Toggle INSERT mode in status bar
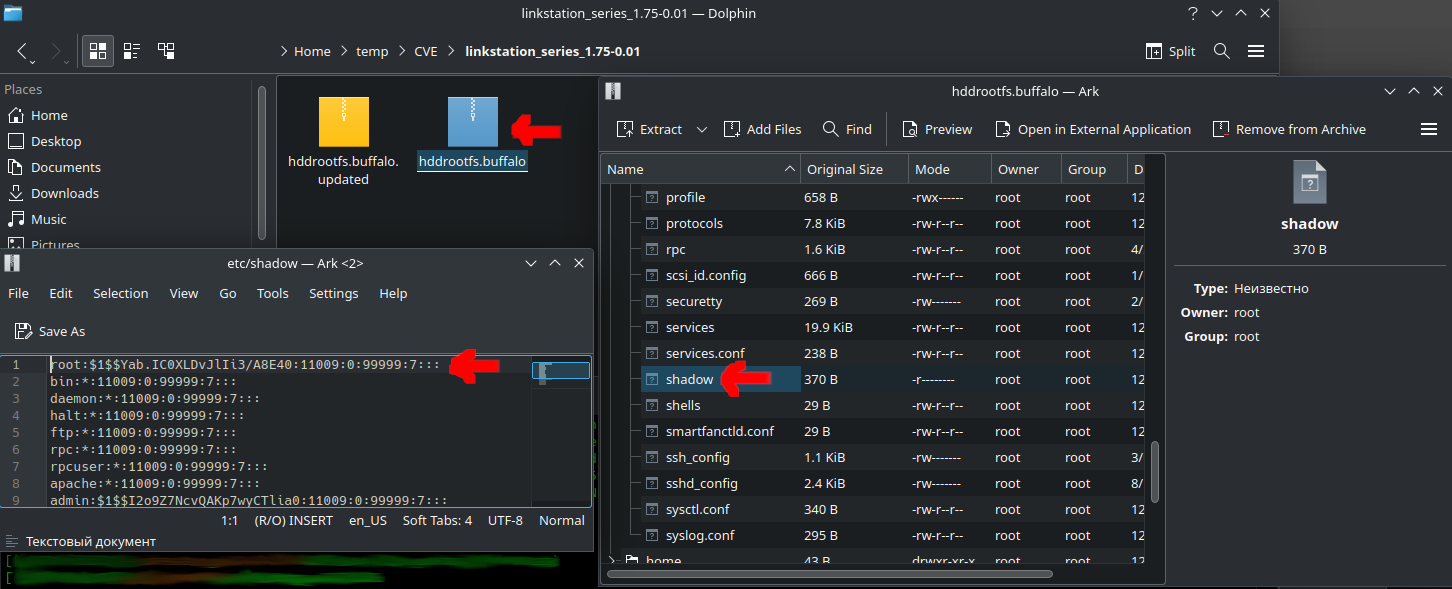 click(293, 520)
